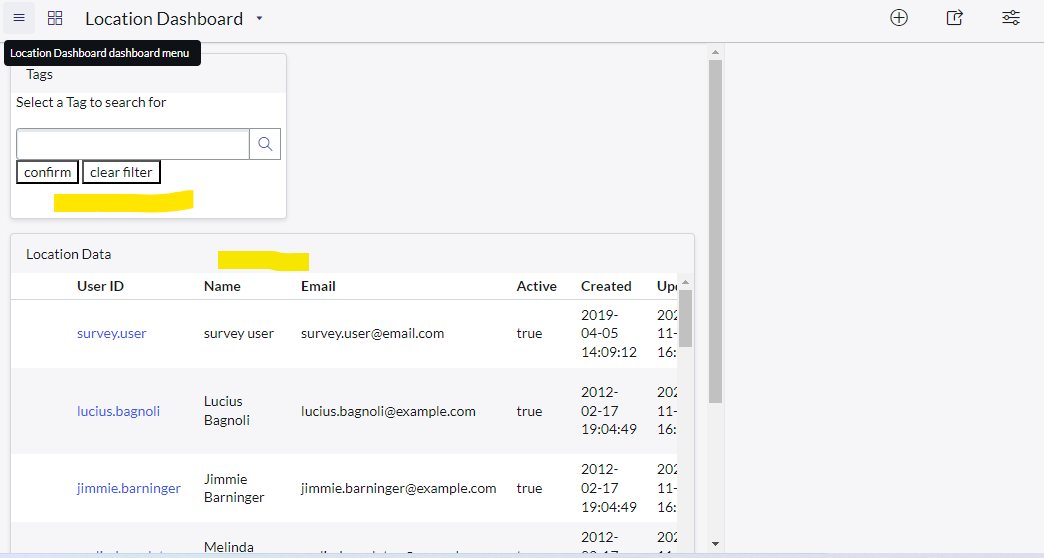
Task: Click the Location Data widget title
Action: [69, 254]
